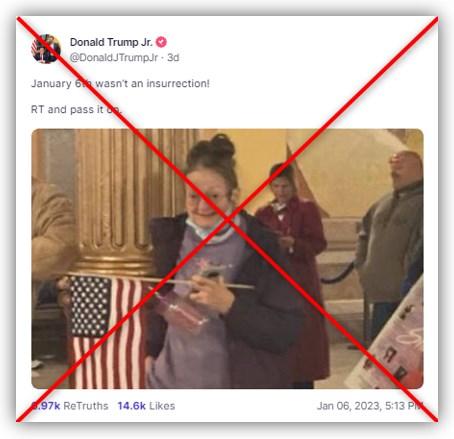Click the word Likes
Screen dimensions: 454x439
[162, 406]
